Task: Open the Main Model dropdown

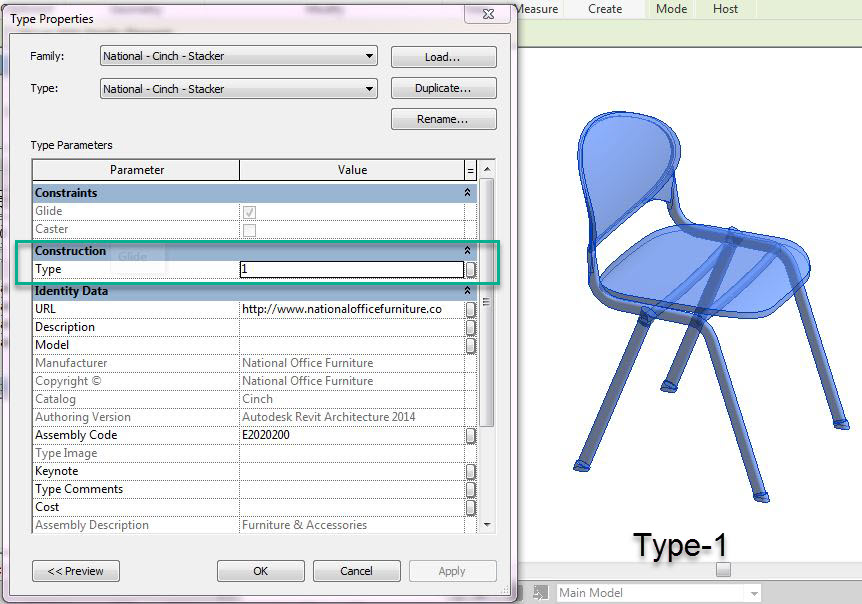Action: (754, 591)
